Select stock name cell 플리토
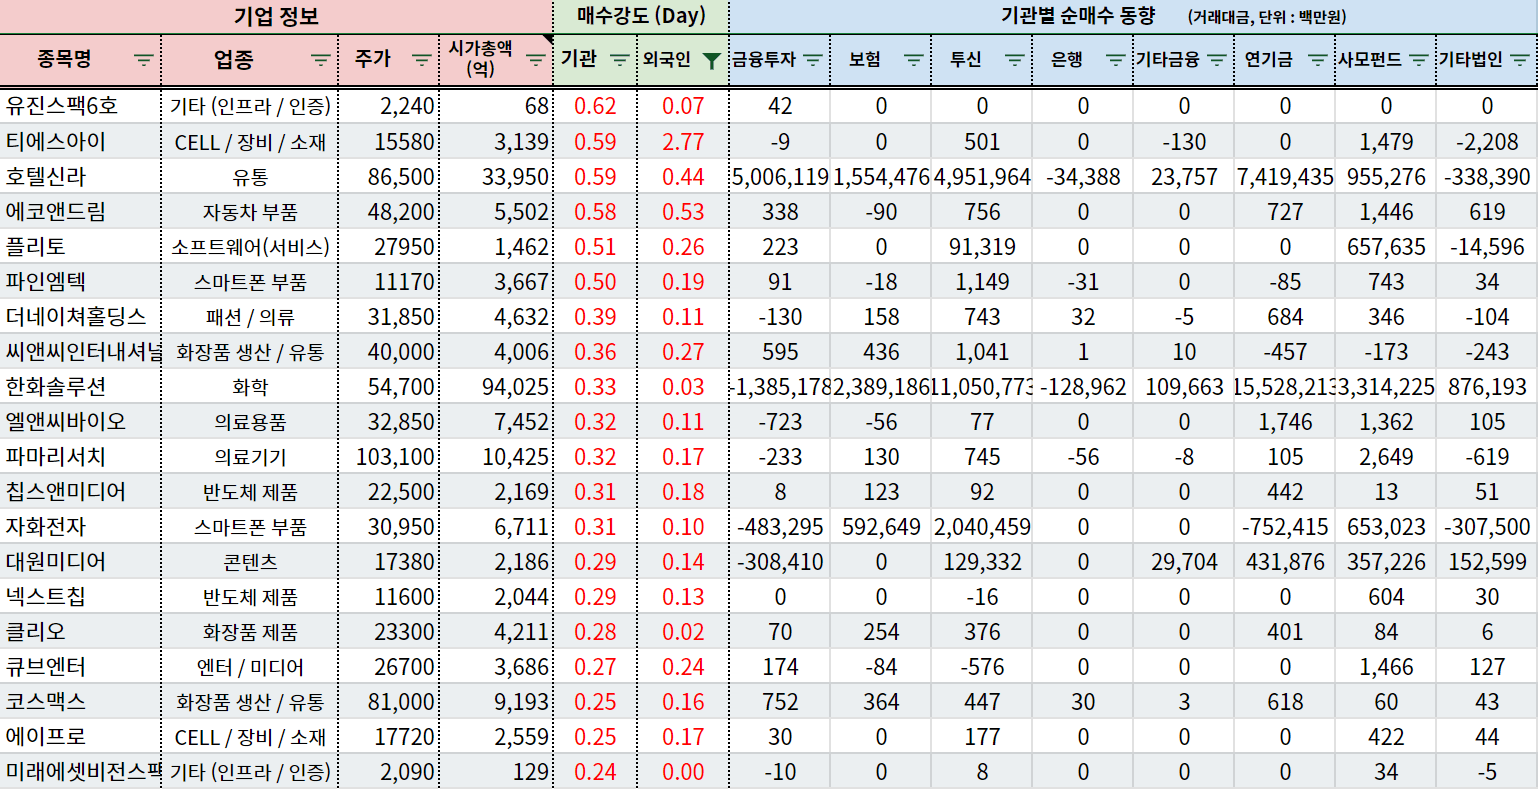The height and width of the screenshot is (789, 1538). pyautogui.click(x=80, y=246)
